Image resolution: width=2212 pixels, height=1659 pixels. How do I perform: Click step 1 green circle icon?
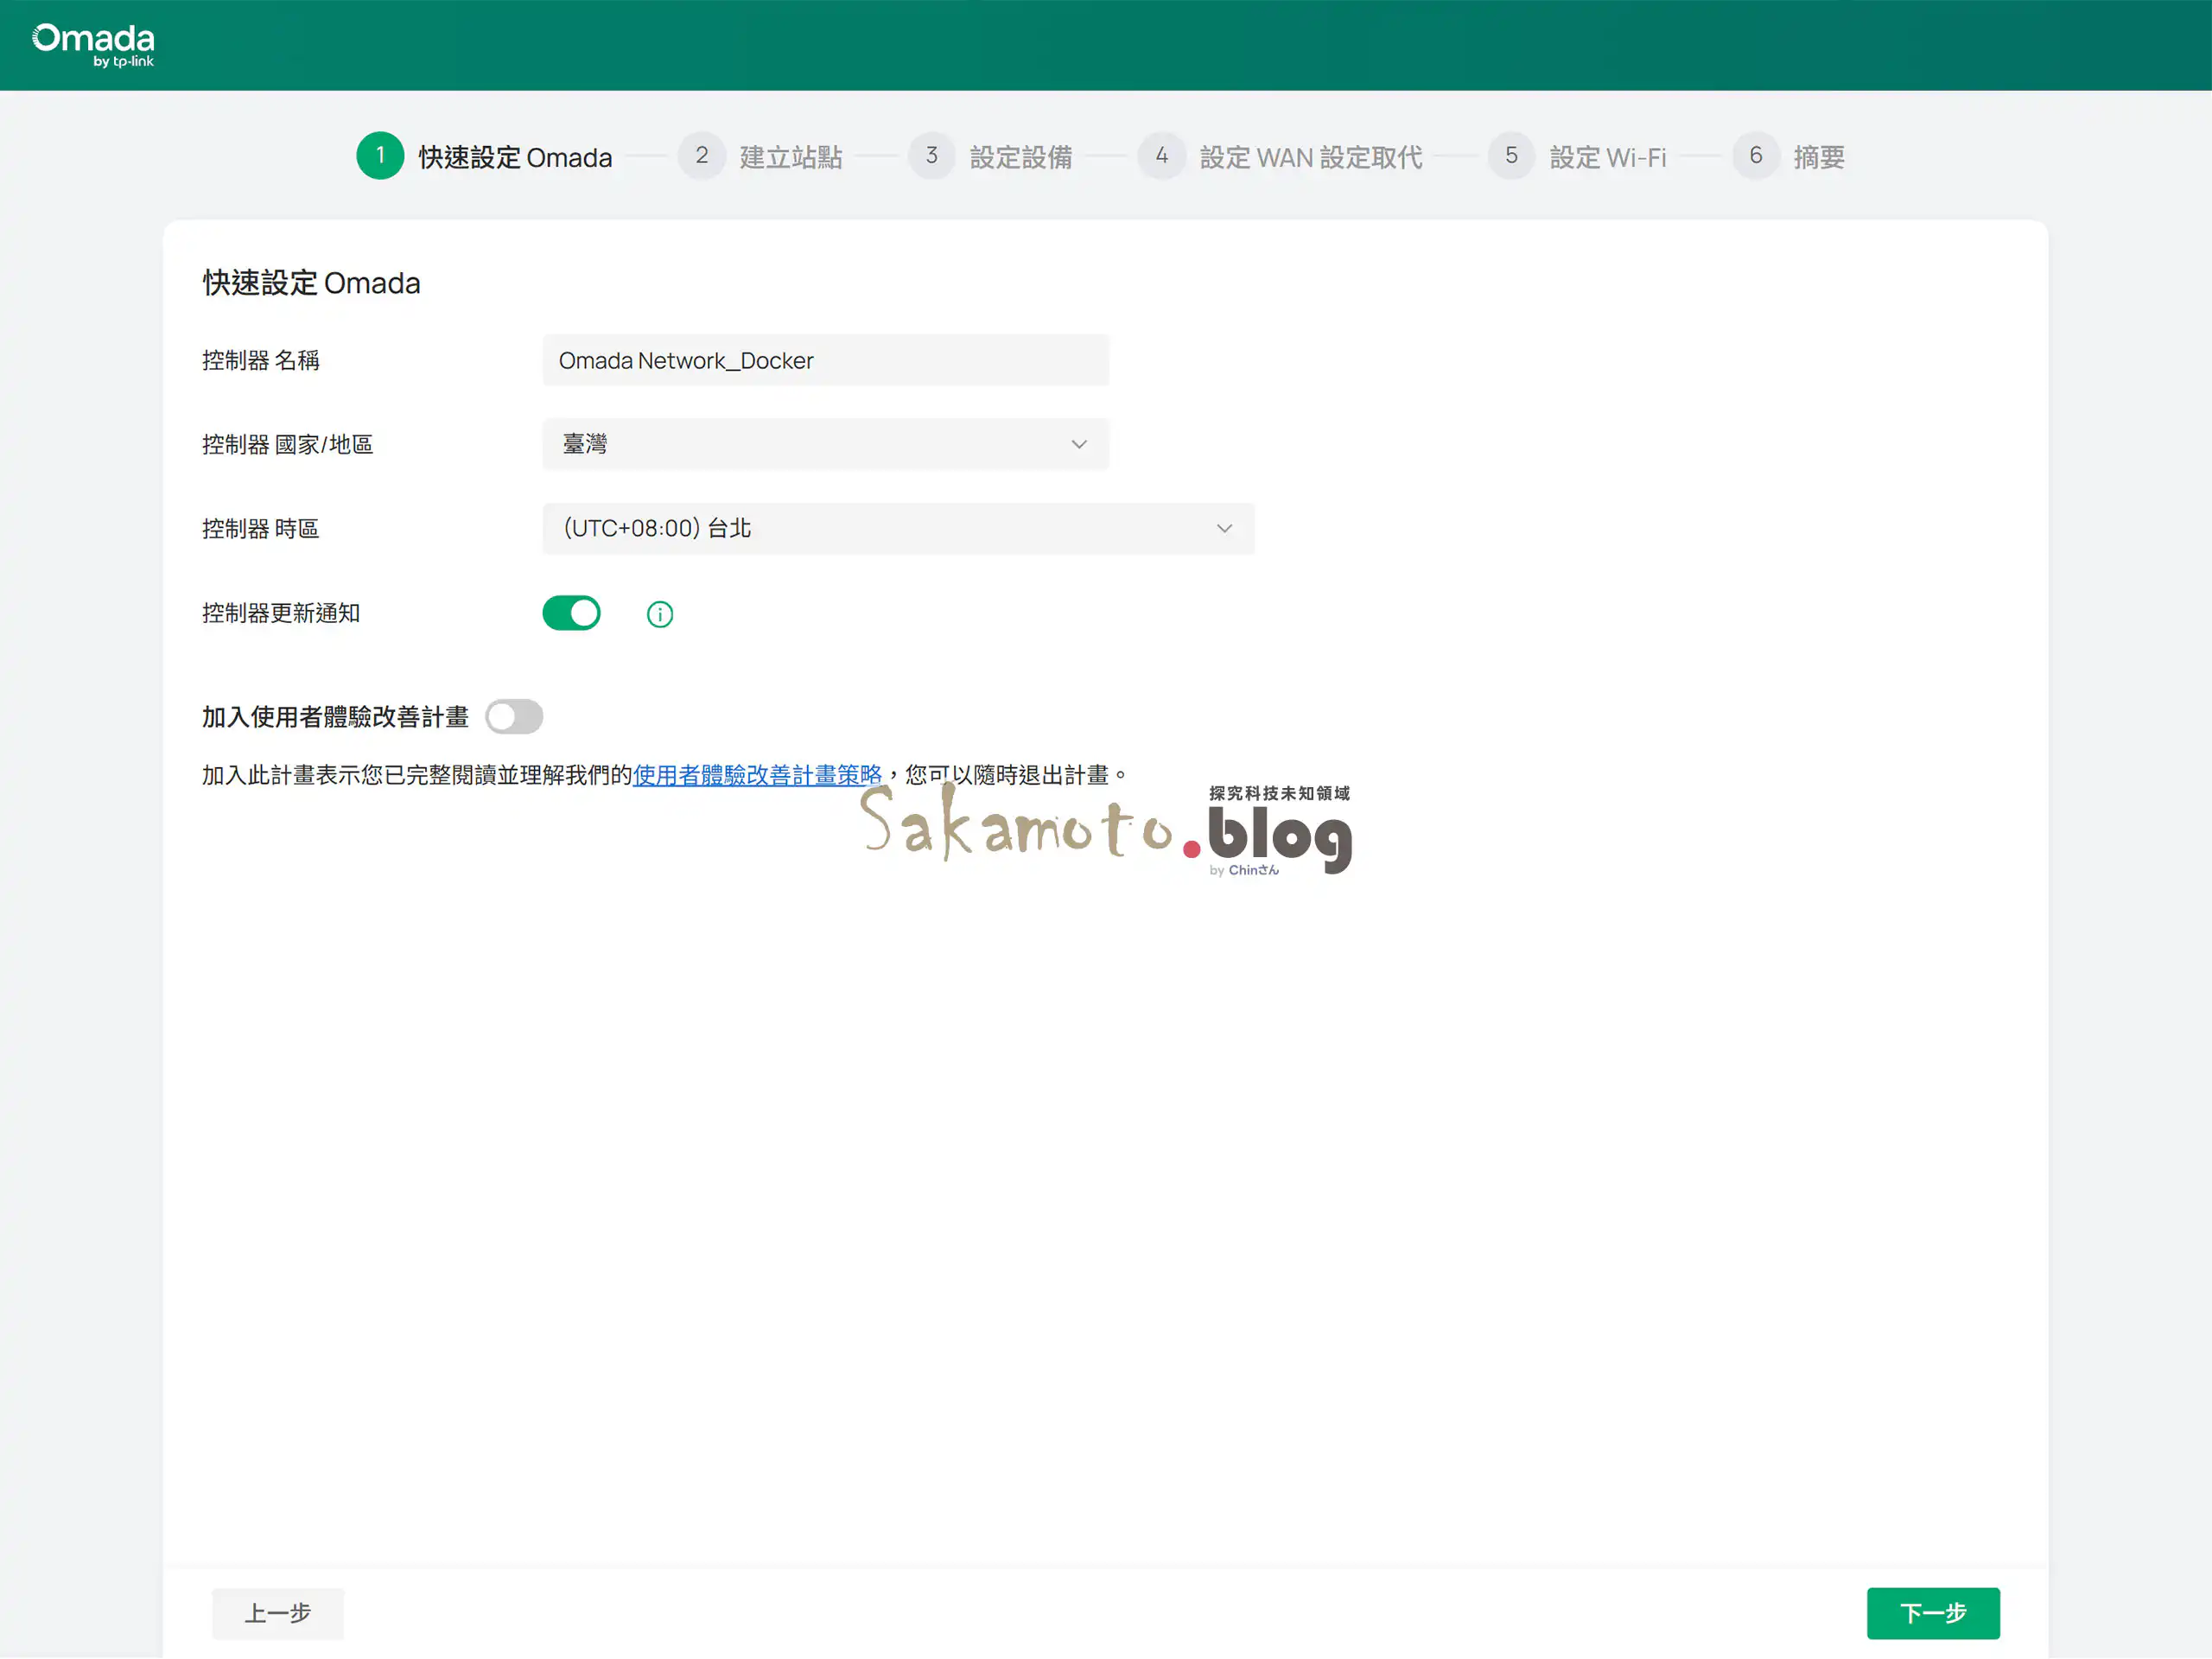380,156
